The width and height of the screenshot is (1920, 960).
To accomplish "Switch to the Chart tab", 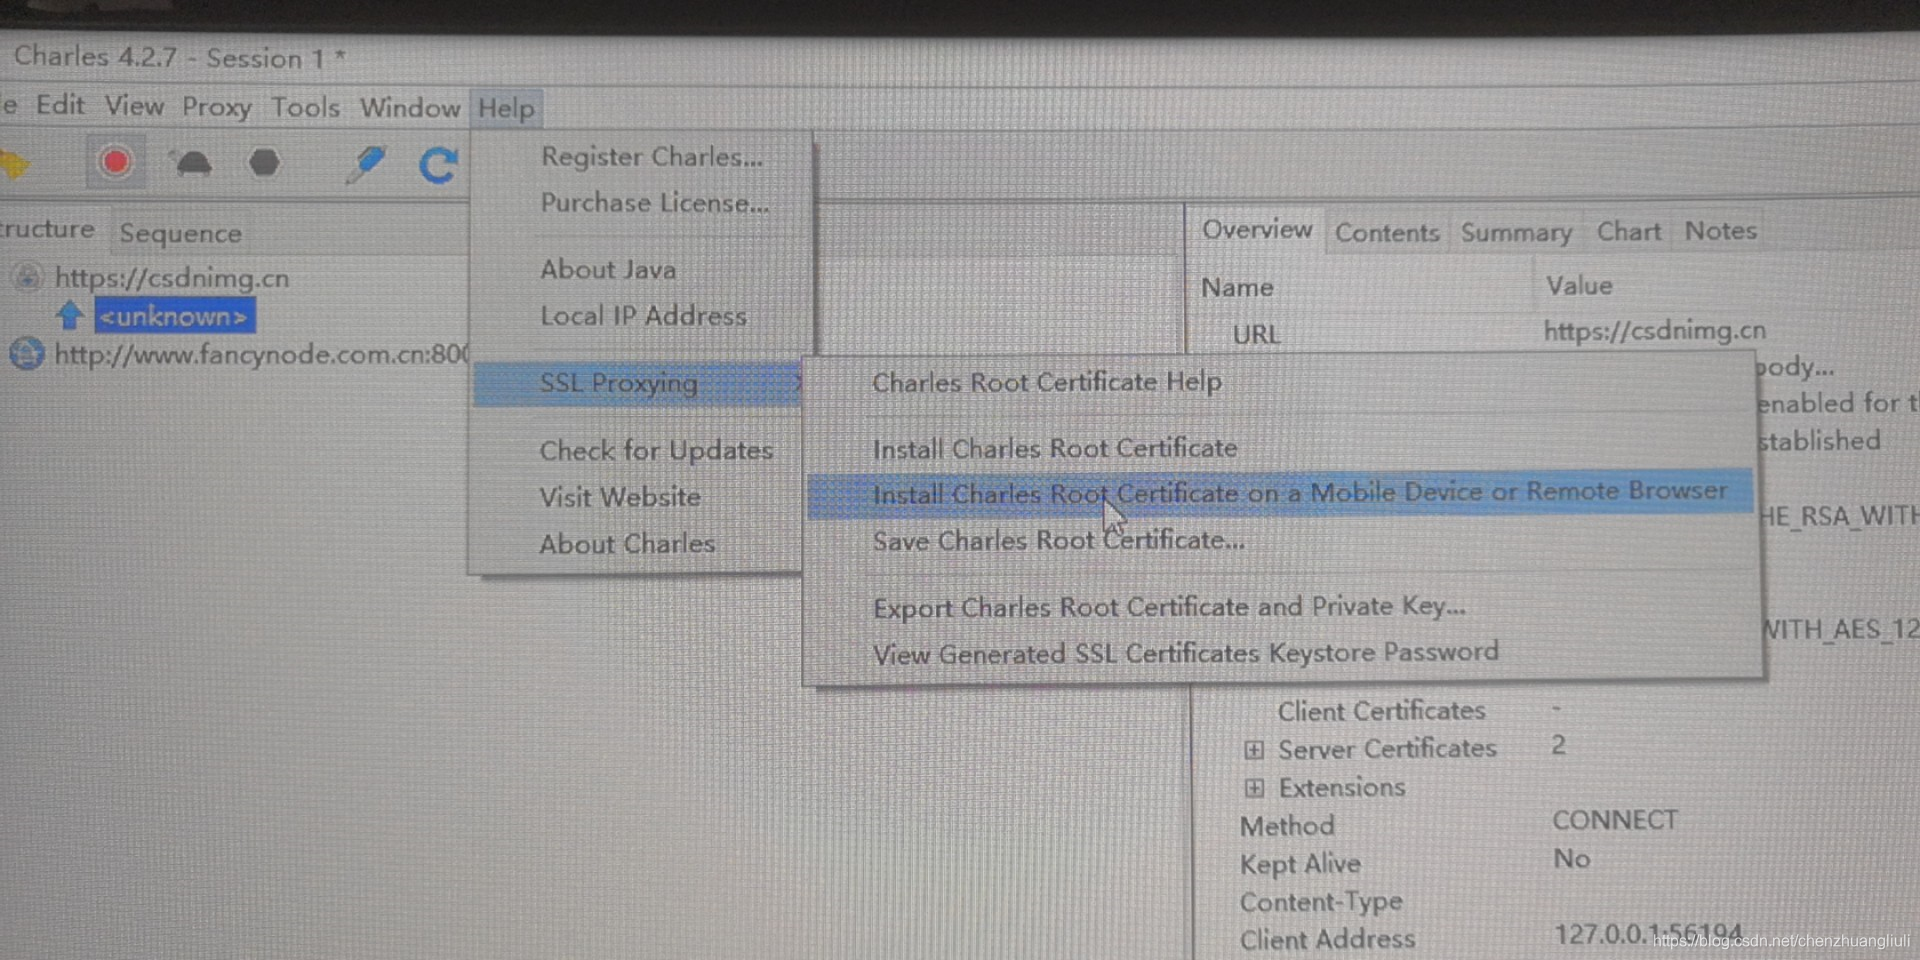I will [x=1628, y=232].
